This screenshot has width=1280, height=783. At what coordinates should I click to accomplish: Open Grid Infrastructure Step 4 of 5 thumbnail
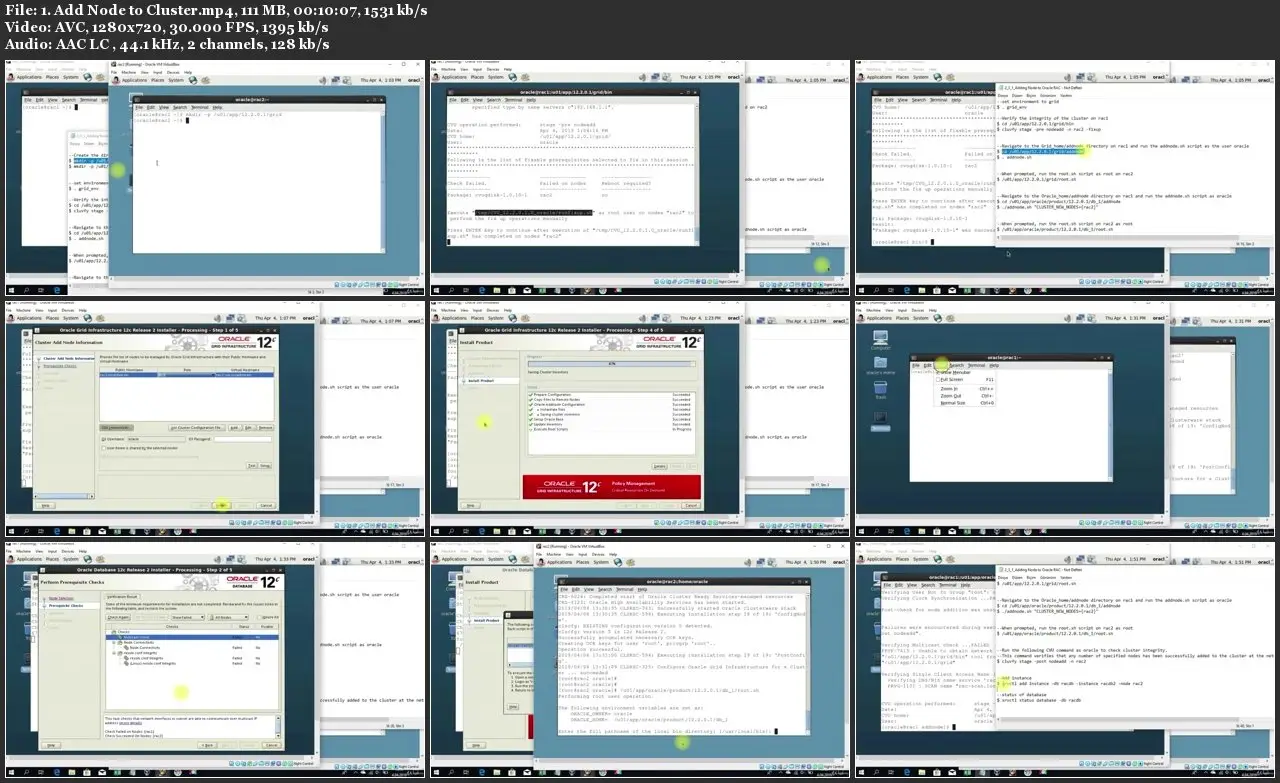639,420
